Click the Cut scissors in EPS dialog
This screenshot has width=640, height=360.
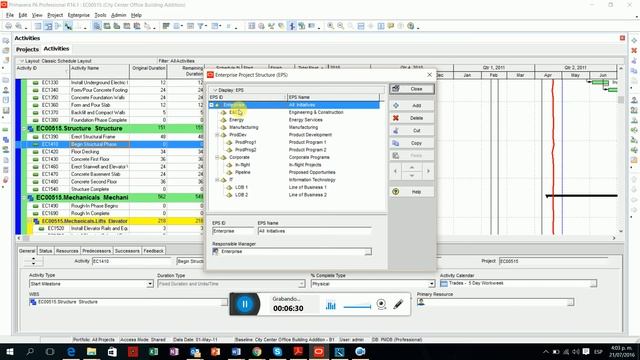click(396, 131)
